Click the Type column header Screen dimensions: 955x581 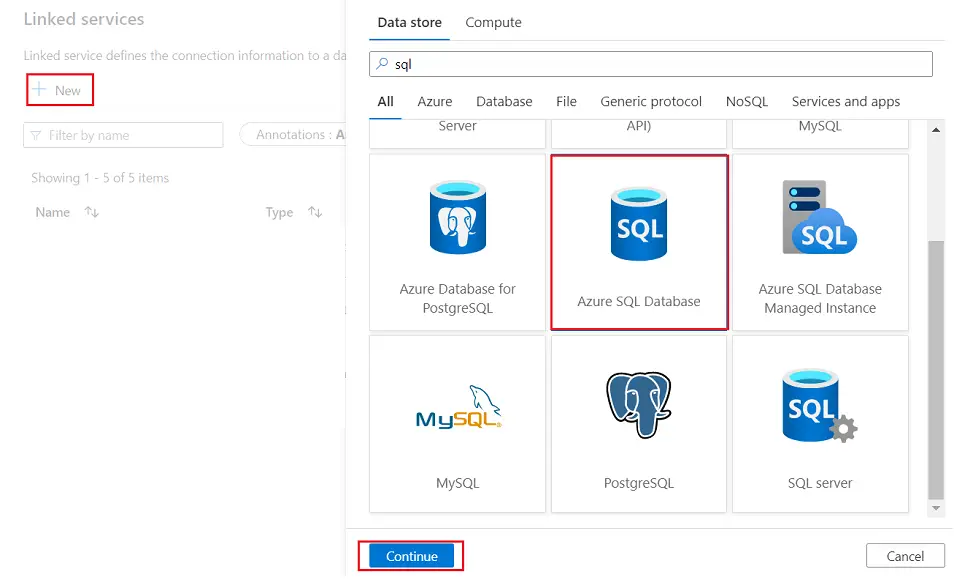point(279,212)
